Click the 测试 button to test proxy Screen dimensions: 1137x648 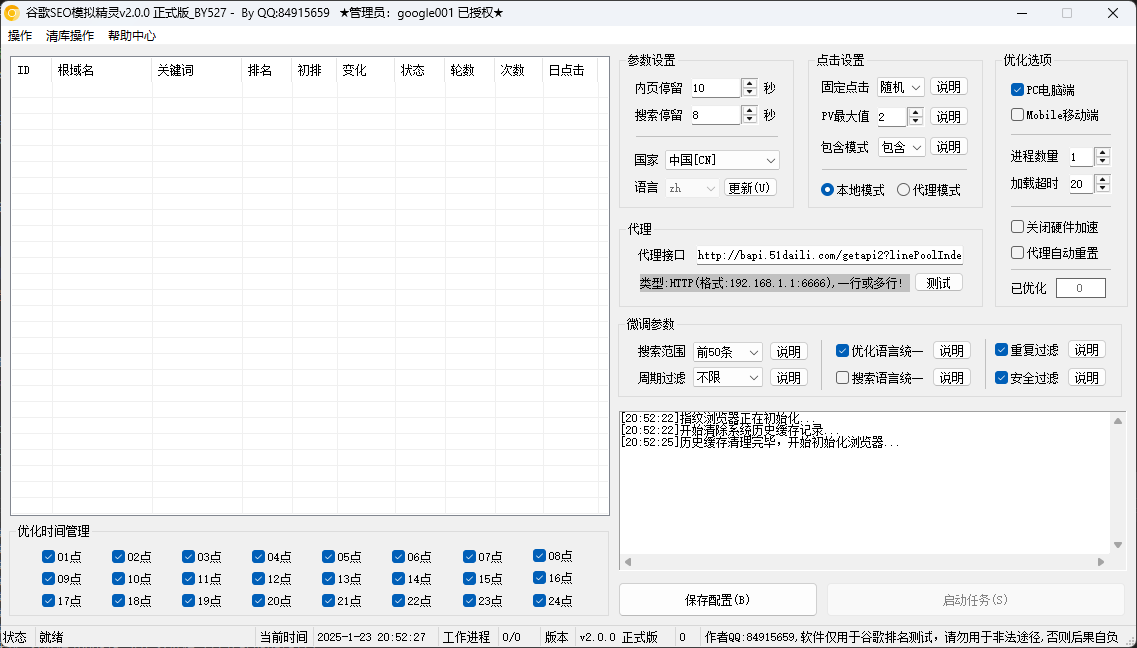[938, 282]
